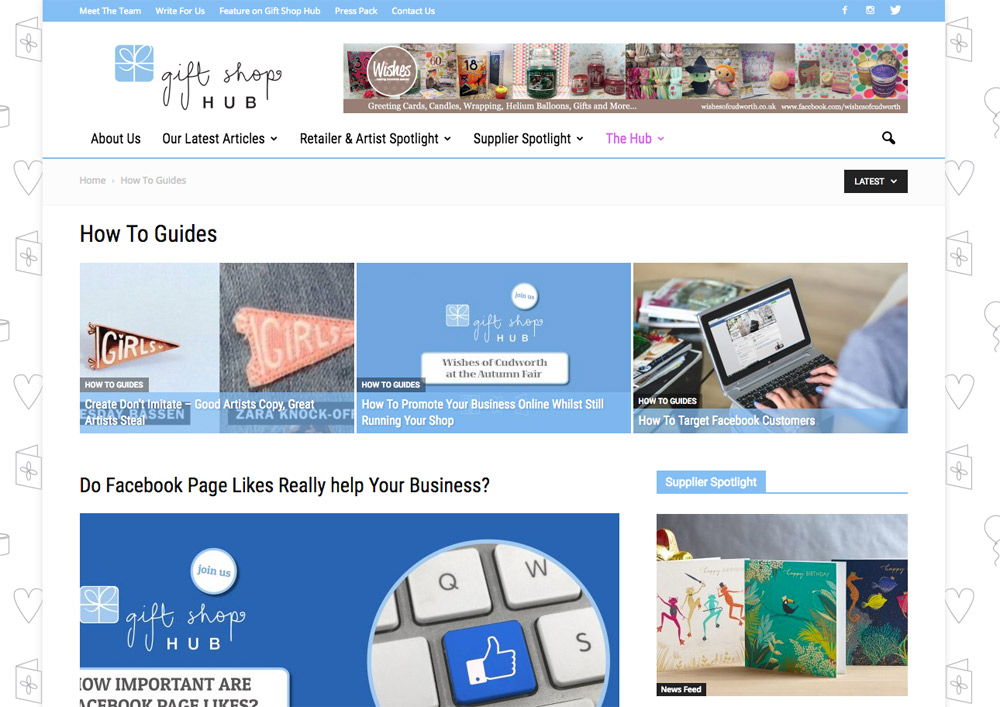Go to About Us page
This screenshot has height=707, width=1000.
pyautogui.click(x=115, y=138)
